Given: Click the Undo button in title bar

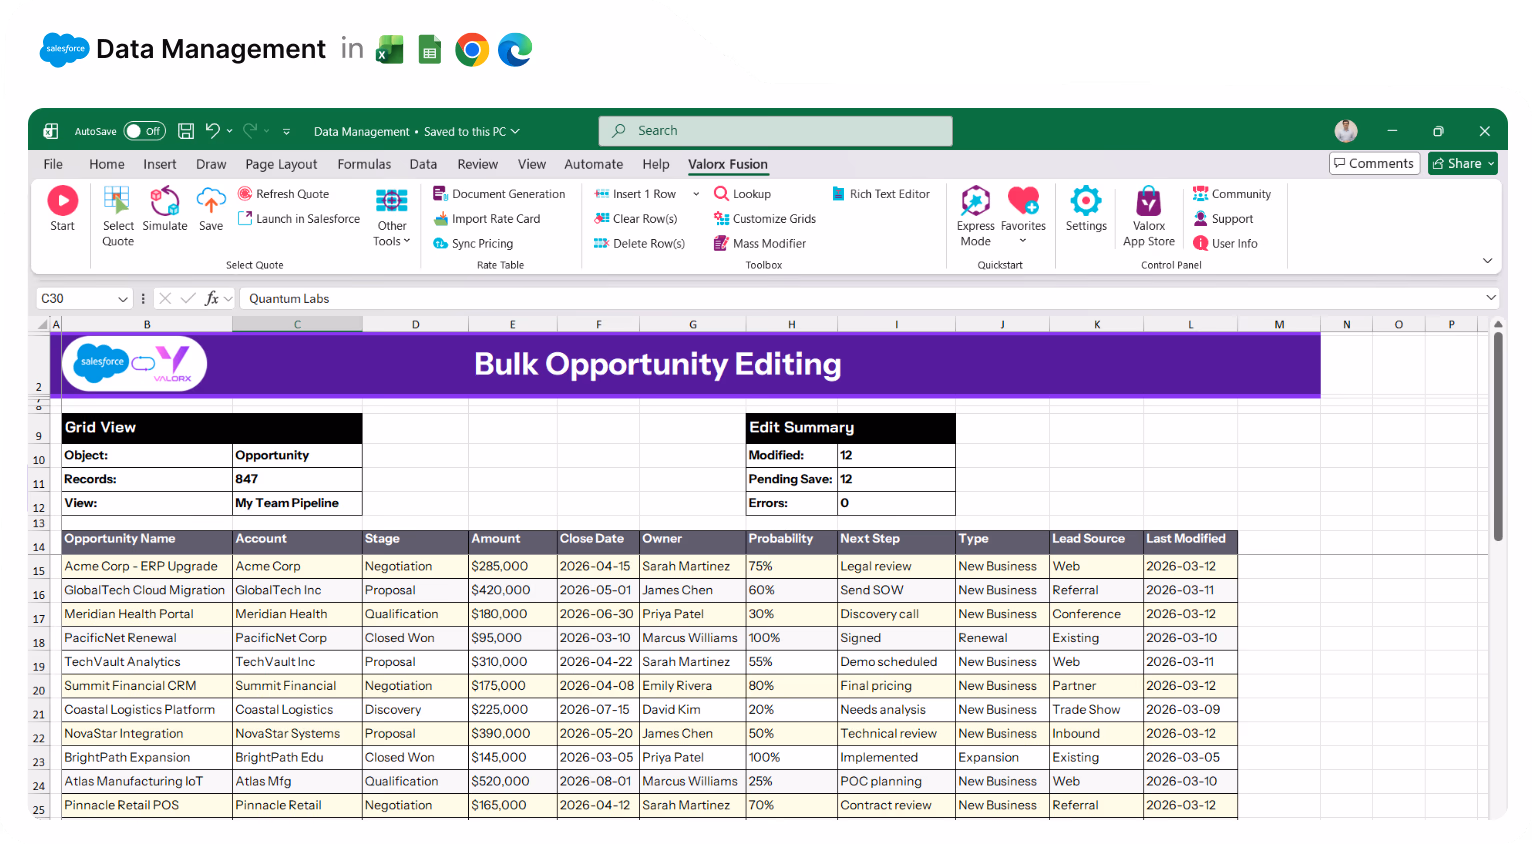Looking at the screenshot, I should (212, 130).
